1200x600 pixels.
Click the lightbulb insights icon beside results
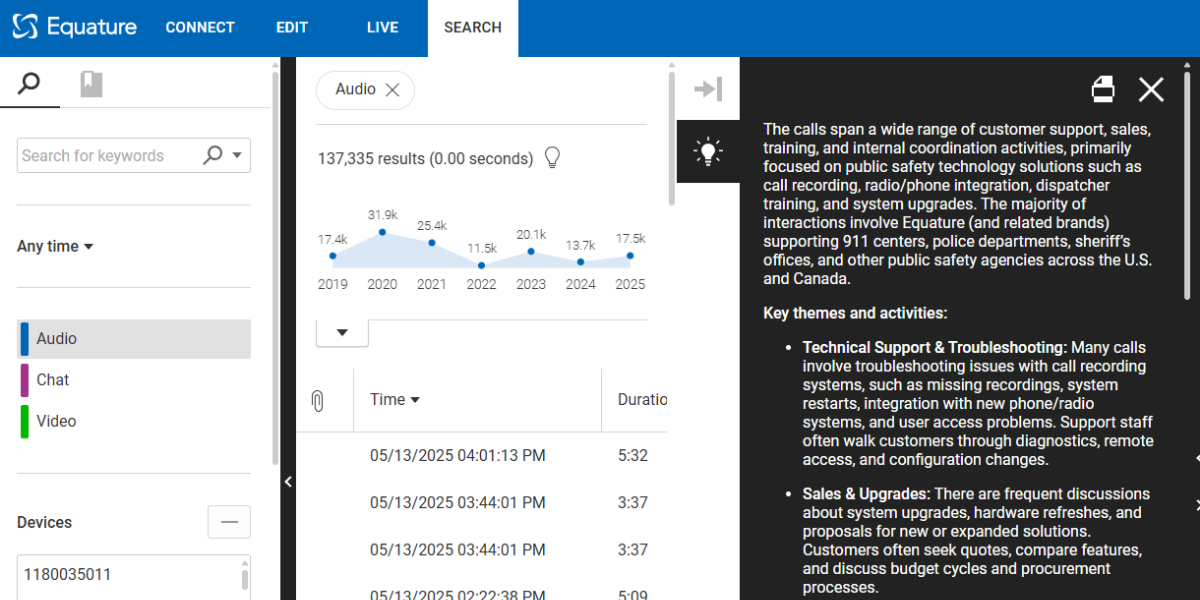coord(551,158)
